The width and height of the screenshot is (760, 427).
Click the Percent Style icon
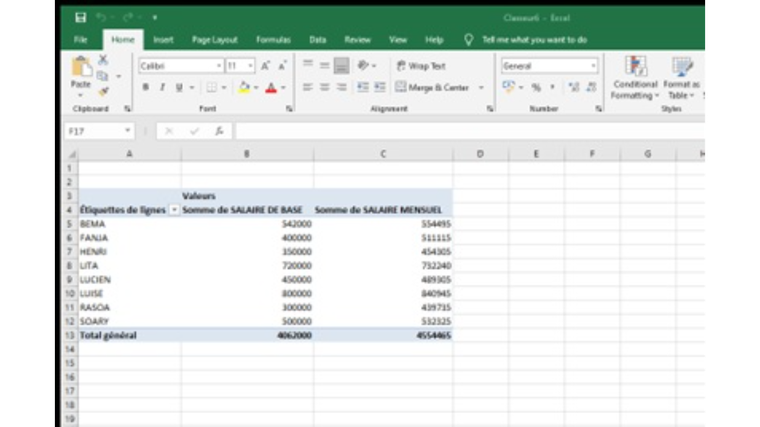coord(536,88)
